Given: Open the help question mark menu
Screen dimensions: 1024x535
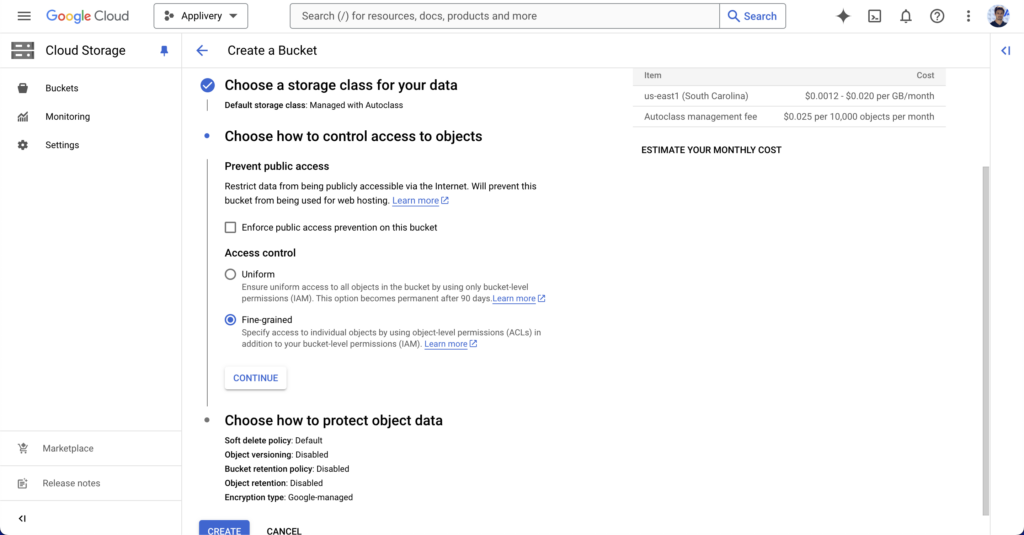Looking at the screenshot, I should click(x=937, y=16).
